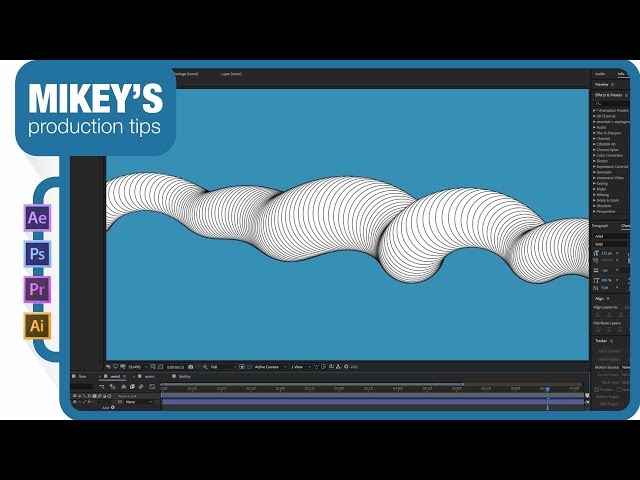Image resolution: width=640 pixels, height=480 pixels.
Task: Click the Edit Target button in Tracker
Action: click(x=609, y=404)
